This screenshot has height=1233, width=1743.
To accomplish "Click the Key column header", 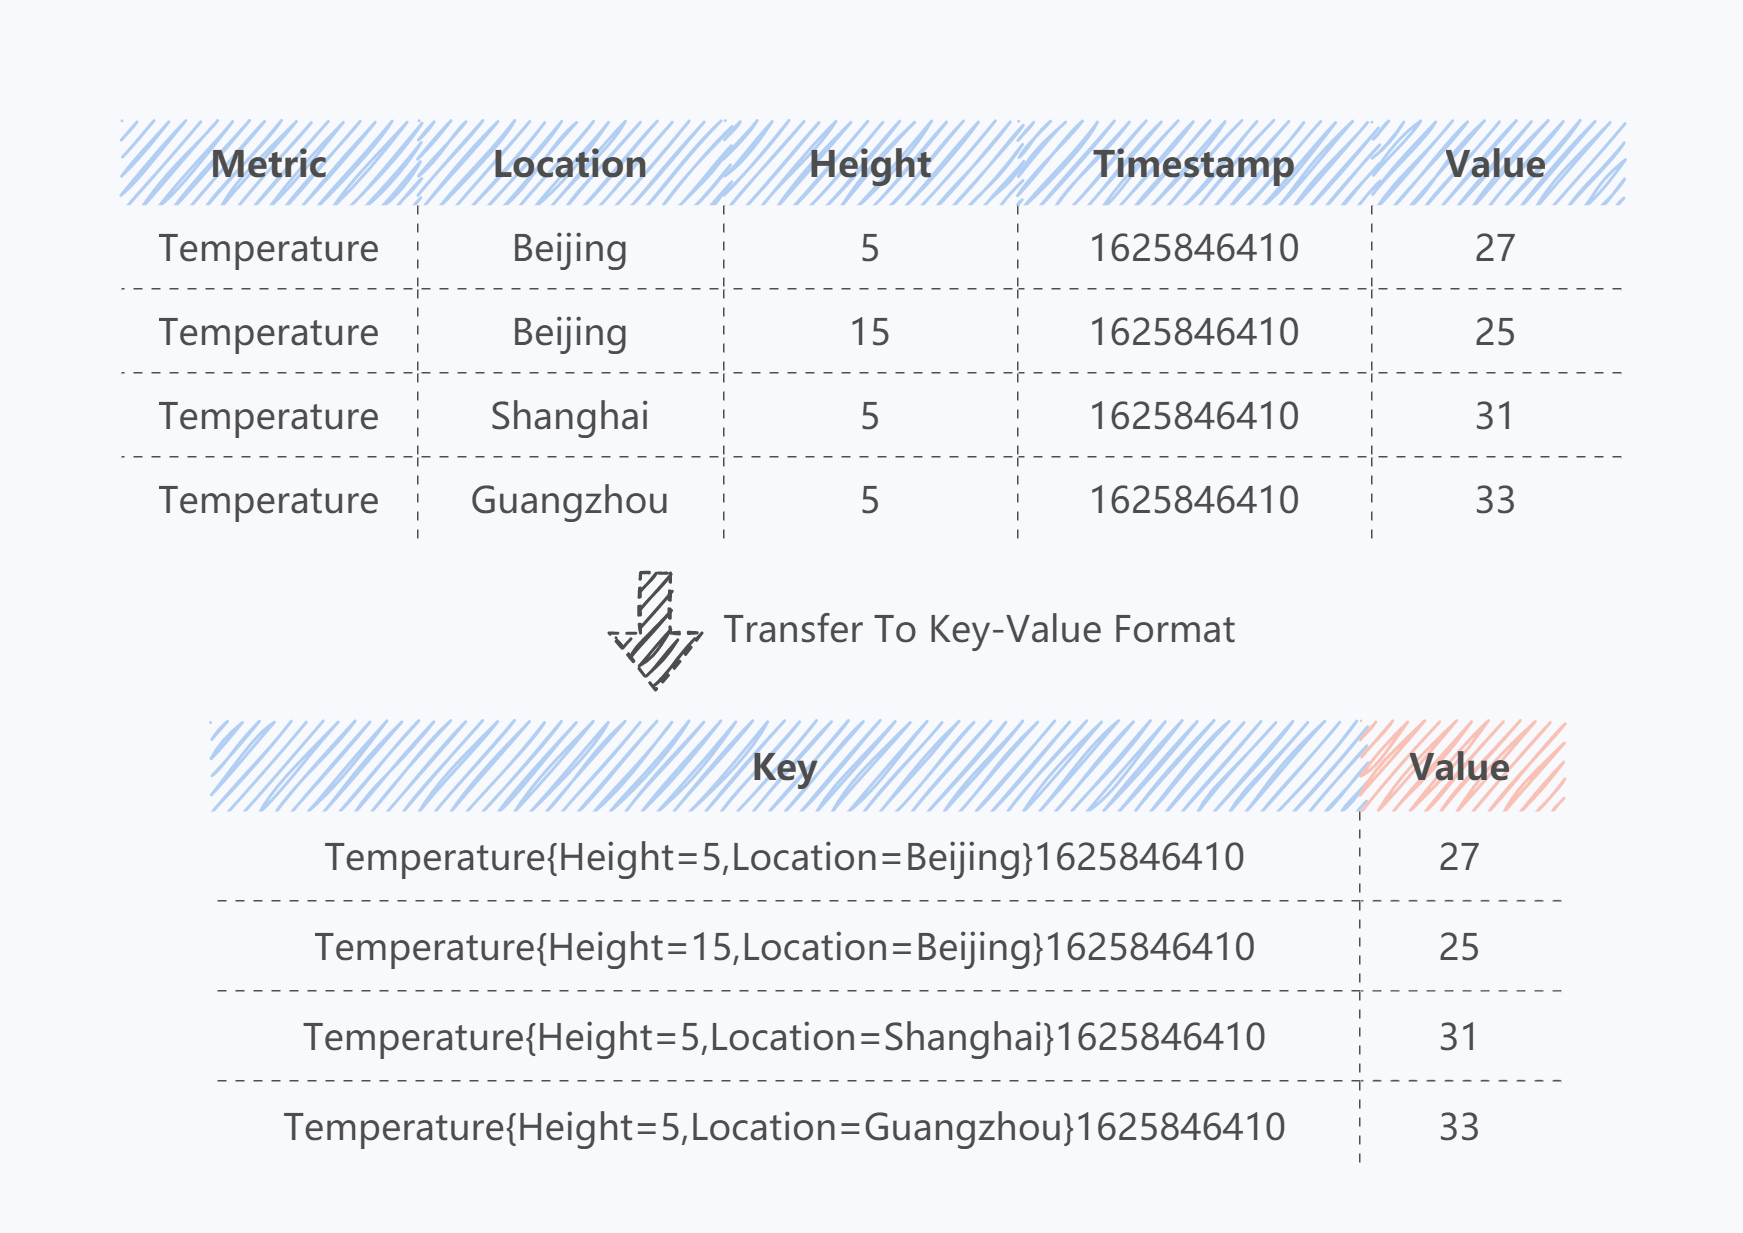I will [784, 767].
